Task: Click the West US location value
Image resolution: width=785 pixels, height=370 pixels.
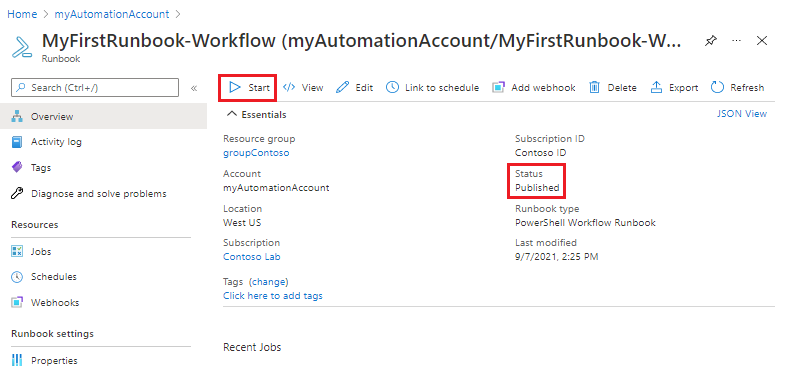Action: (242, 223)
